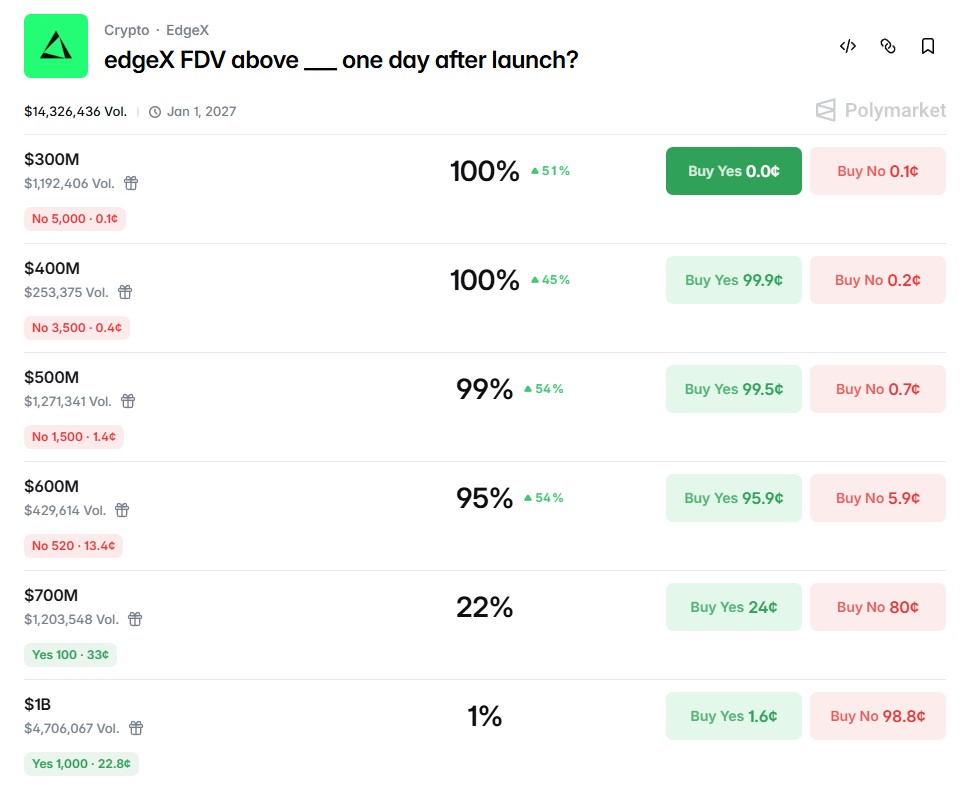Click the gift icon in $500M row
This screenshot has width=967, height=786.
pyautogui.click(x=128, y=401)
